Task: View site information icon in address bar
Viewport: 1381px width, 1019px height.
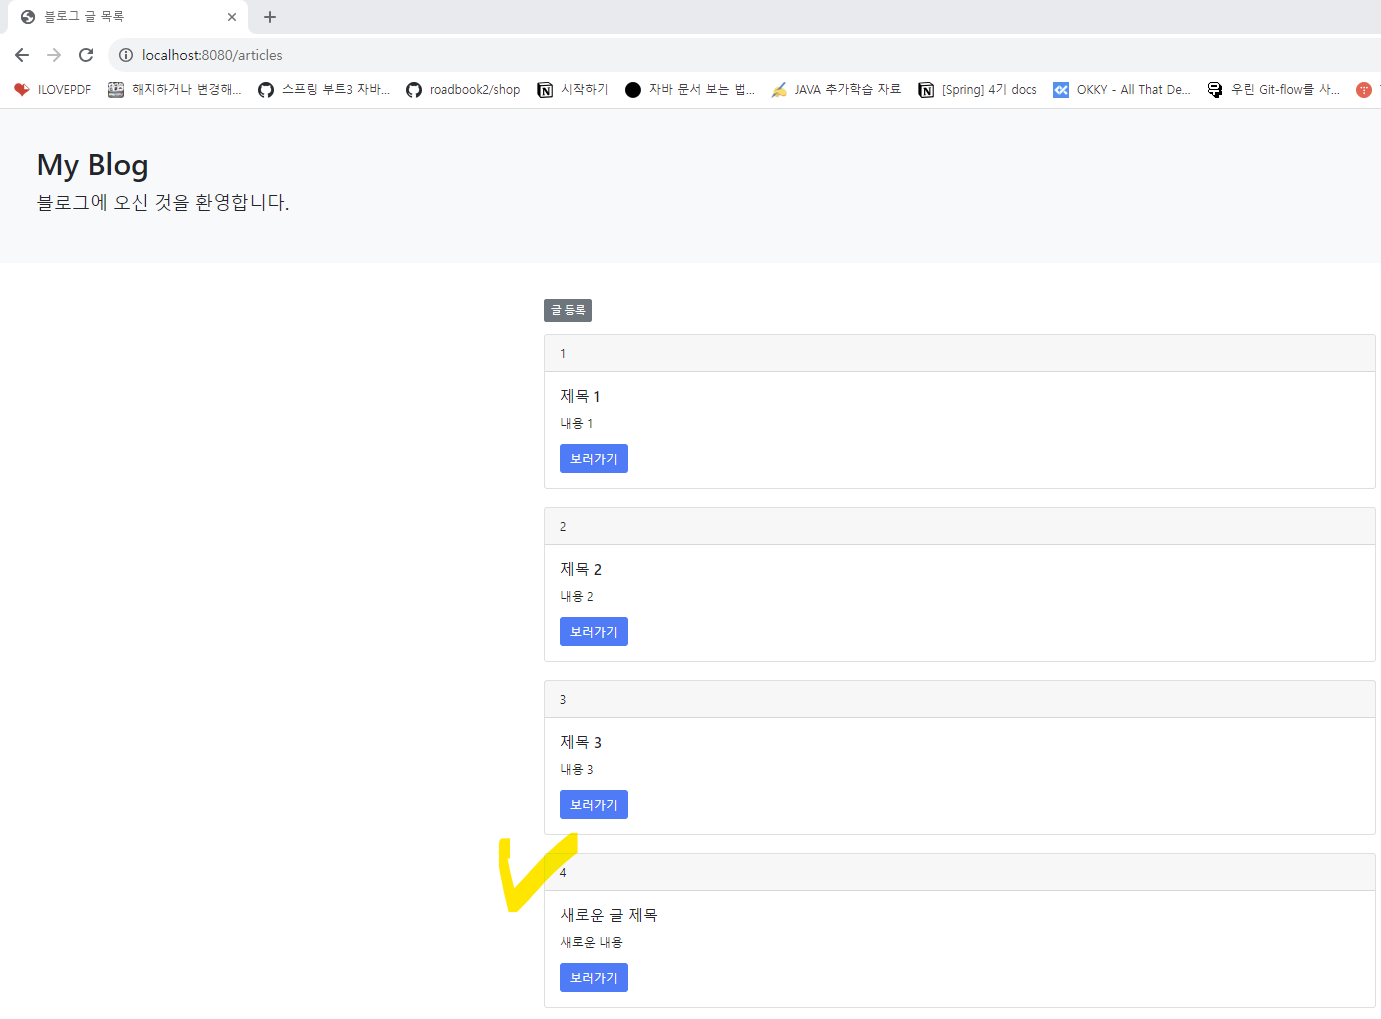Action: tap(126, 55)
